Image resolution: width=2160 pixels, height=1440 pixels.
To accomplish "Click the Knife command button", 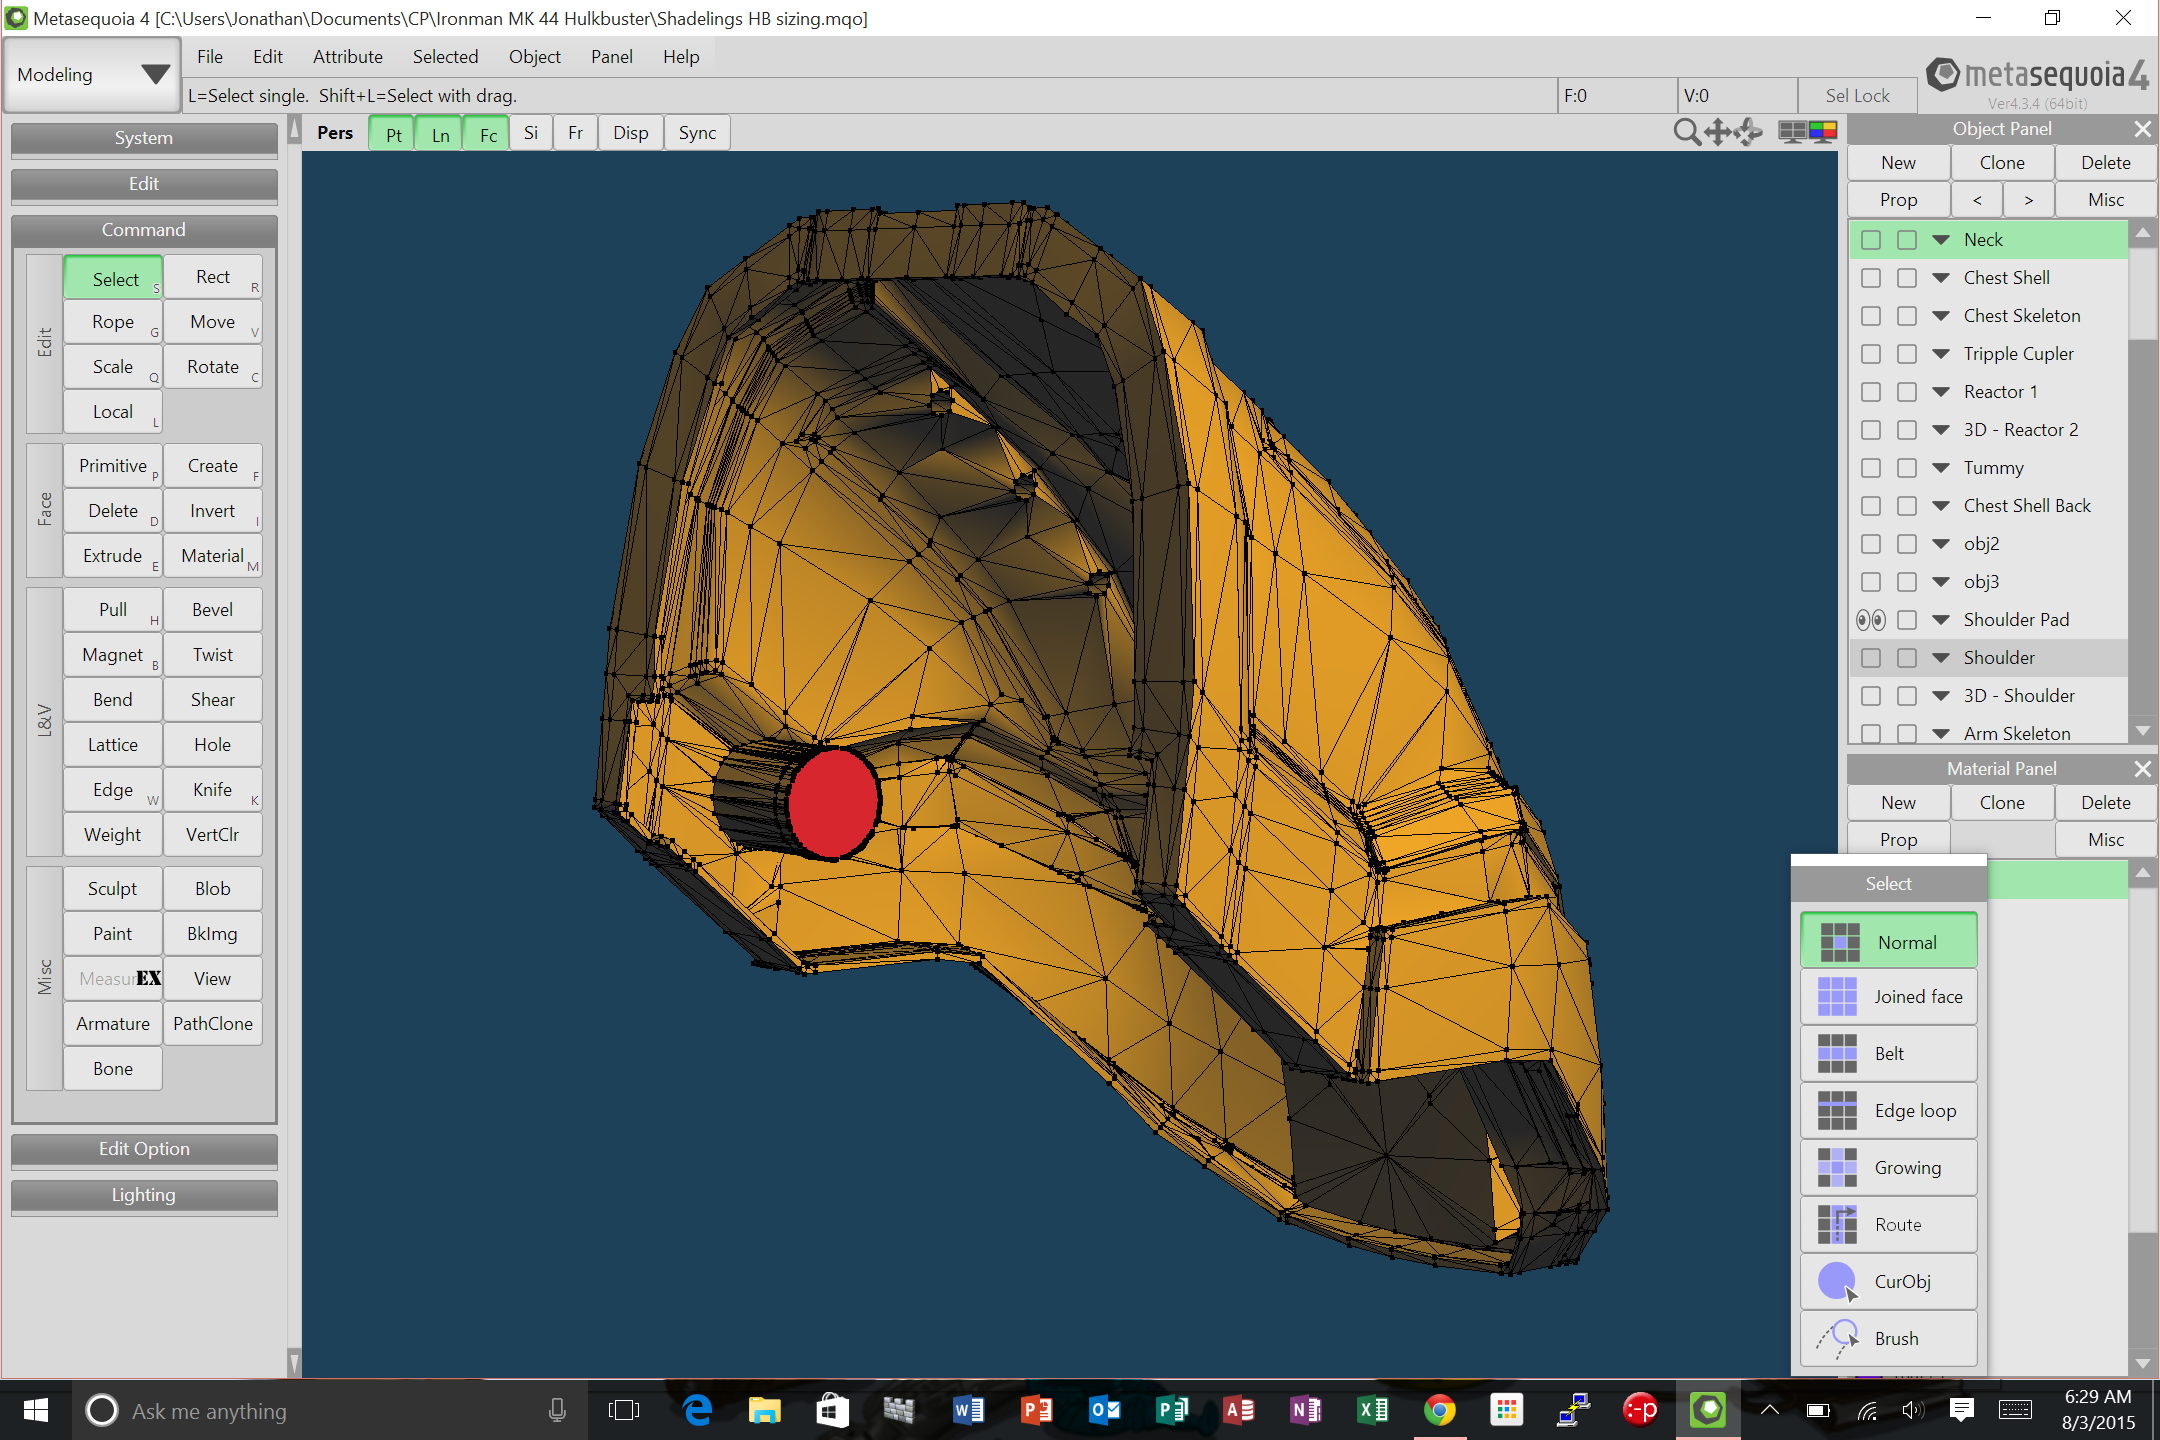I will pos(213,790).
